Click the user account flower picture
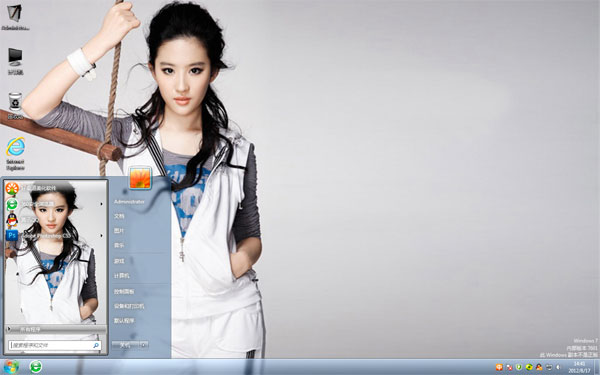 (140, 178)
